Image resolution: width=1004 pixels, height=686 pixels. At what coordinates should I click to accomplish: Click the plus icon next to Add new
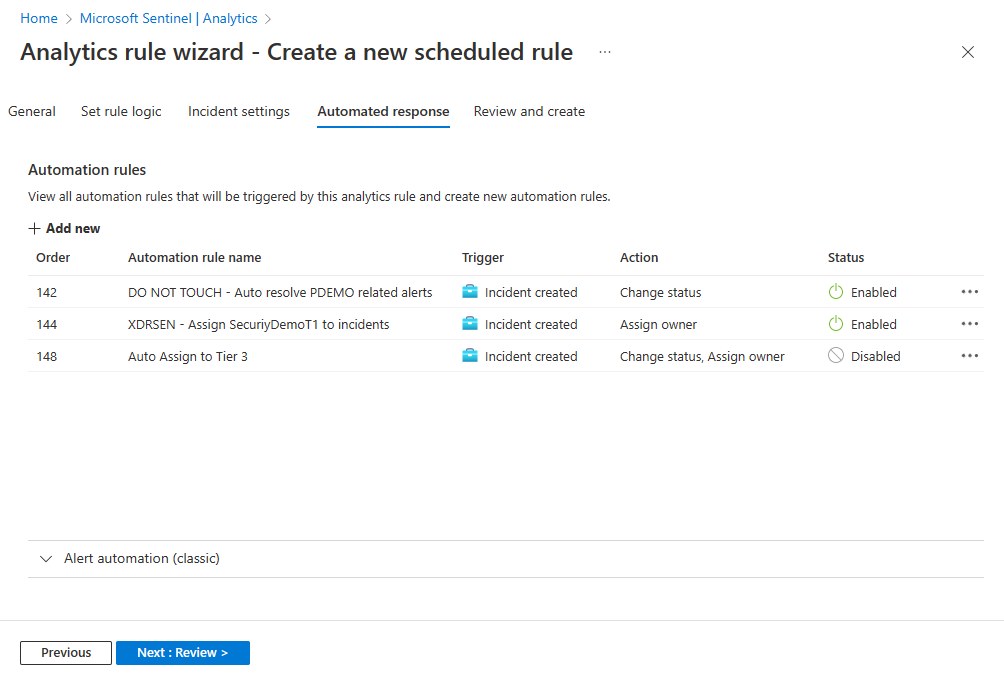point(33,228)
